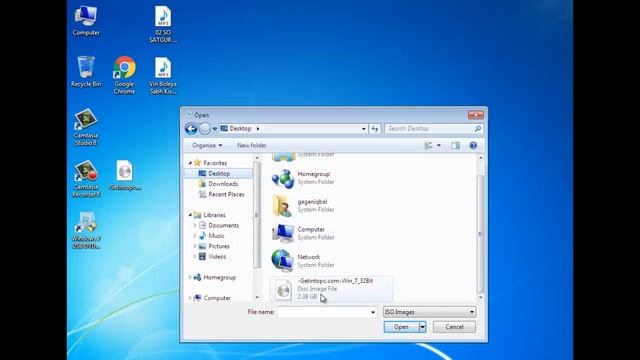Select Documents in Libraries

(223, 225)
